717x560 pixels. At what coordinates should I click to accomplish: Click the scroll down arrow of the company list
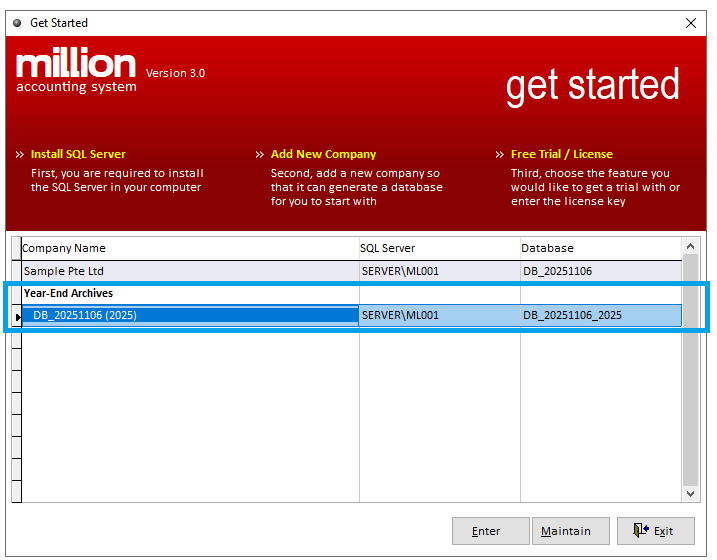pyautogui.click(x=690, y=494)
